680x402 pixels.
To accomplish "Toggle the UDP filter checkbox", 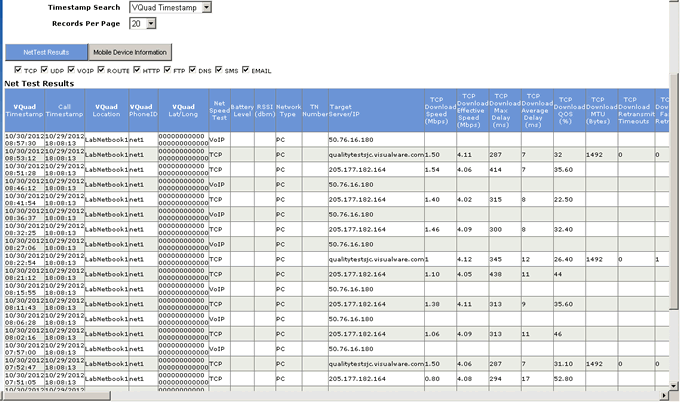I will tap(46, 71).
